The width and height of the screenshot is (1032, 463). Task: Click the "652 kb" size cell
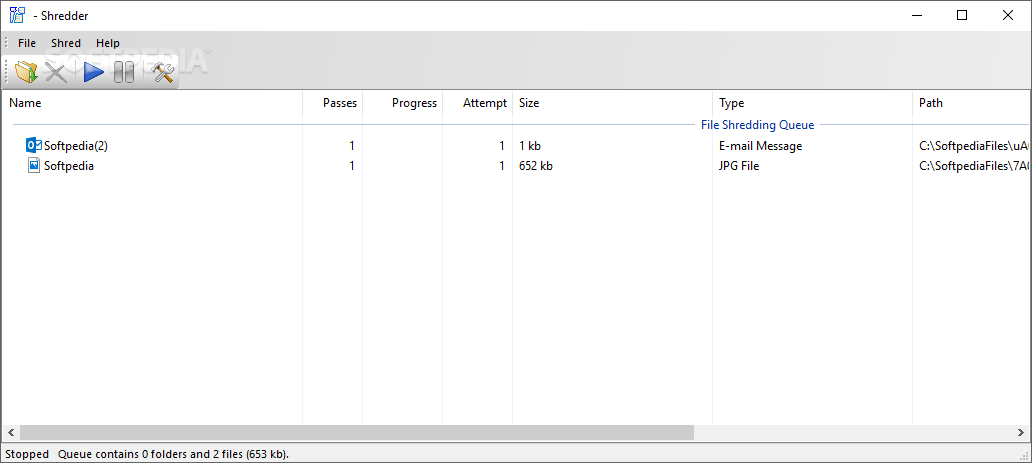536,166
